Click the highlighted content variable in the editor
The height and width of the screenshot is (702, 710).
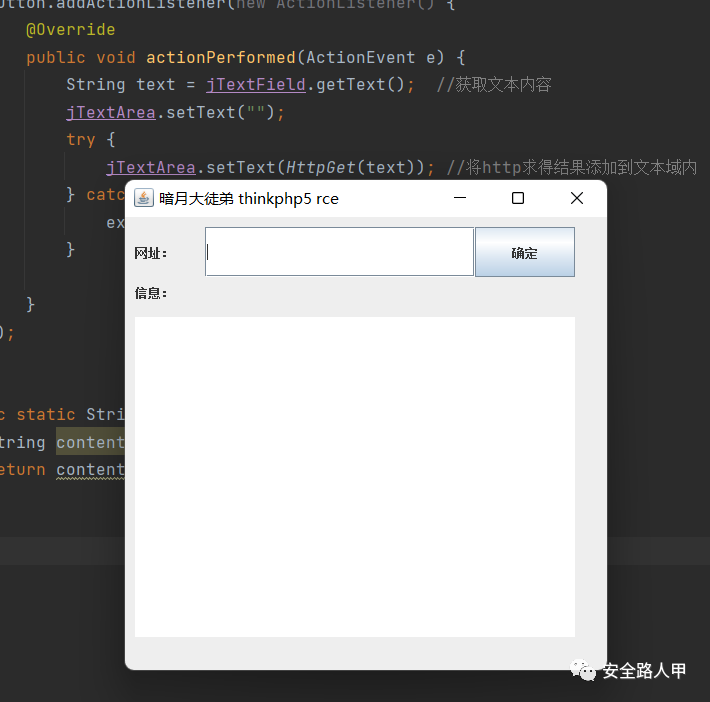[90, 442]
